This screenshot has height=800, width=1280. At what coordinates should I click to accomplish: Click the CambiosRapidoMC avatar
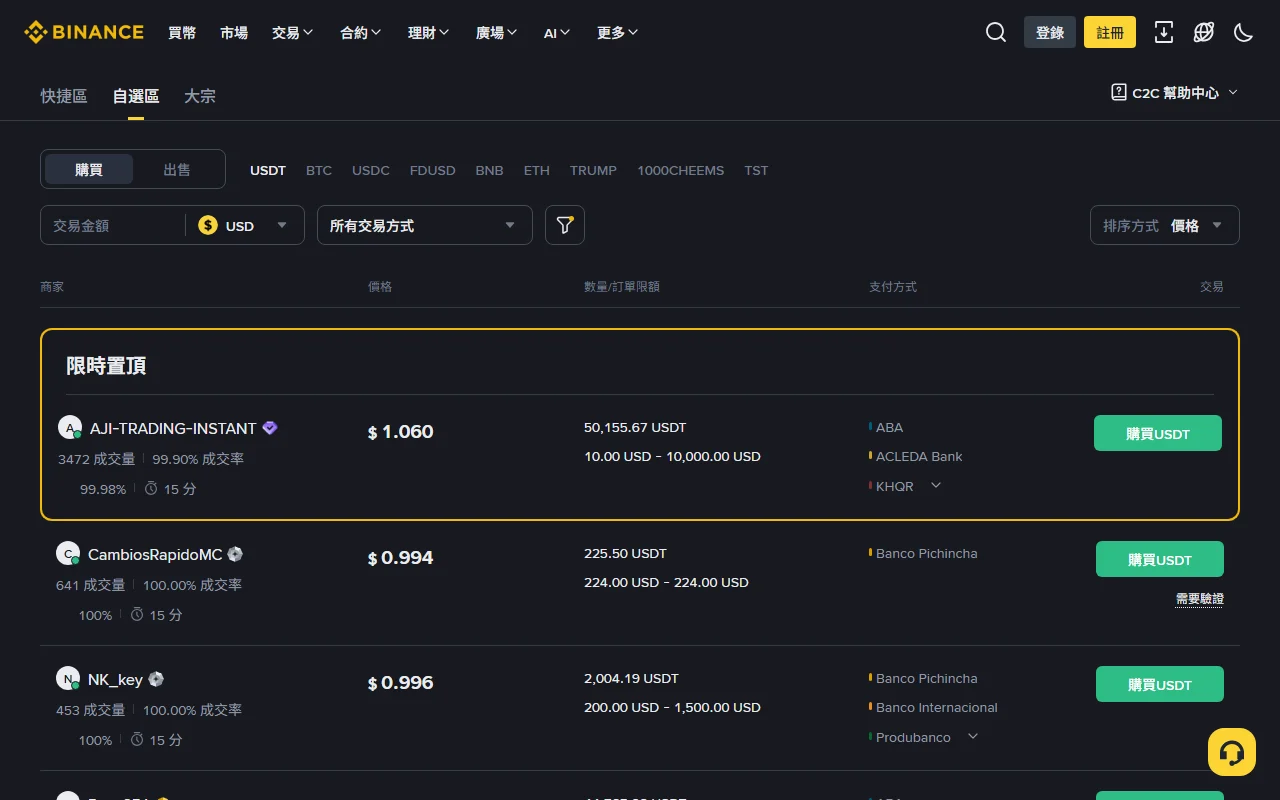[68, 554]
